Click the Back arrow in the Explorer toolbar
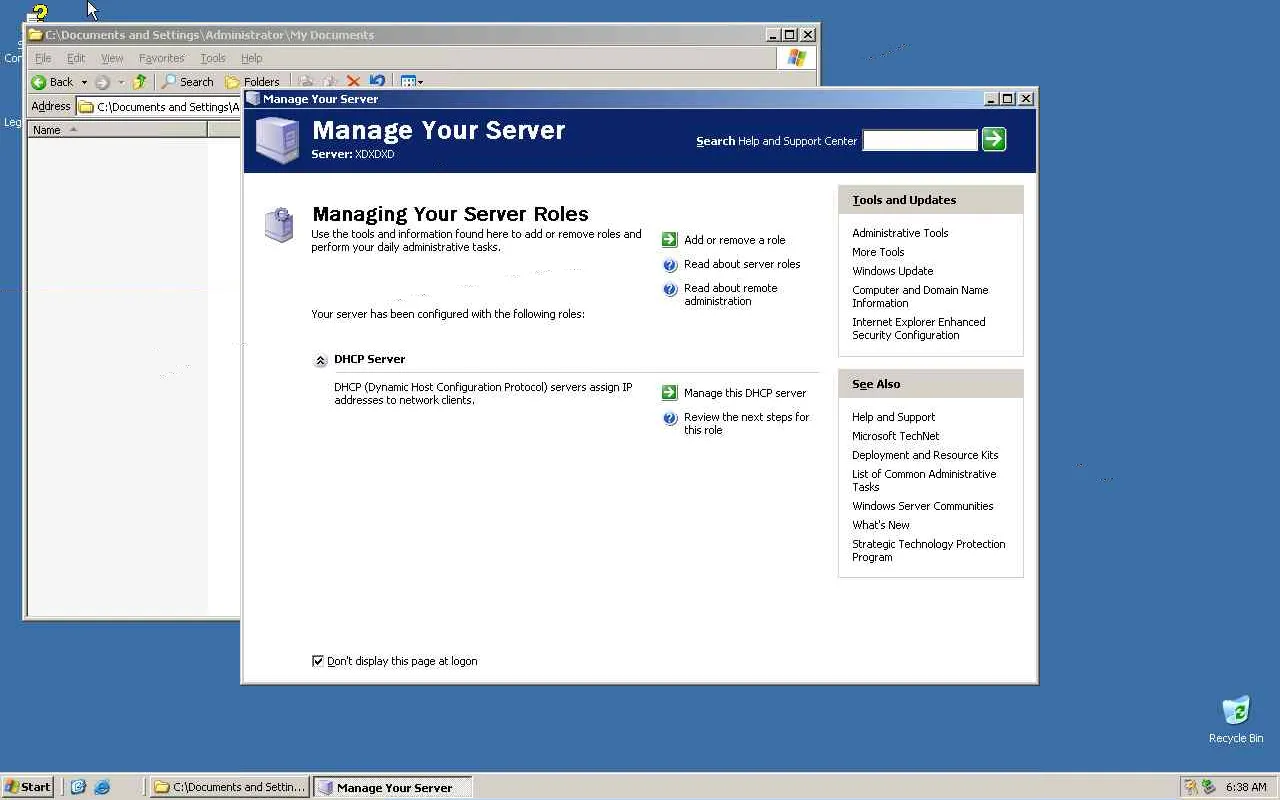The width and height of the screenshot is (1280, 800). click(39, 82)
